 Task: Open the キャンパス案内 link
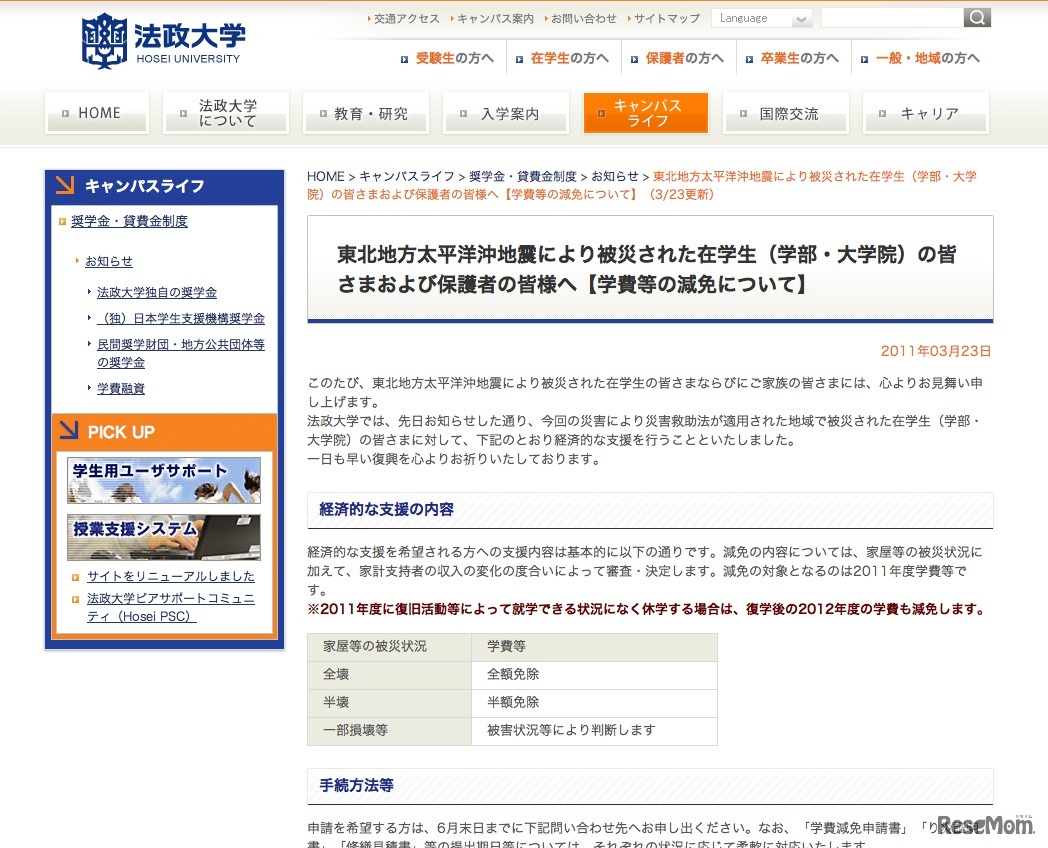pos(495,19)
